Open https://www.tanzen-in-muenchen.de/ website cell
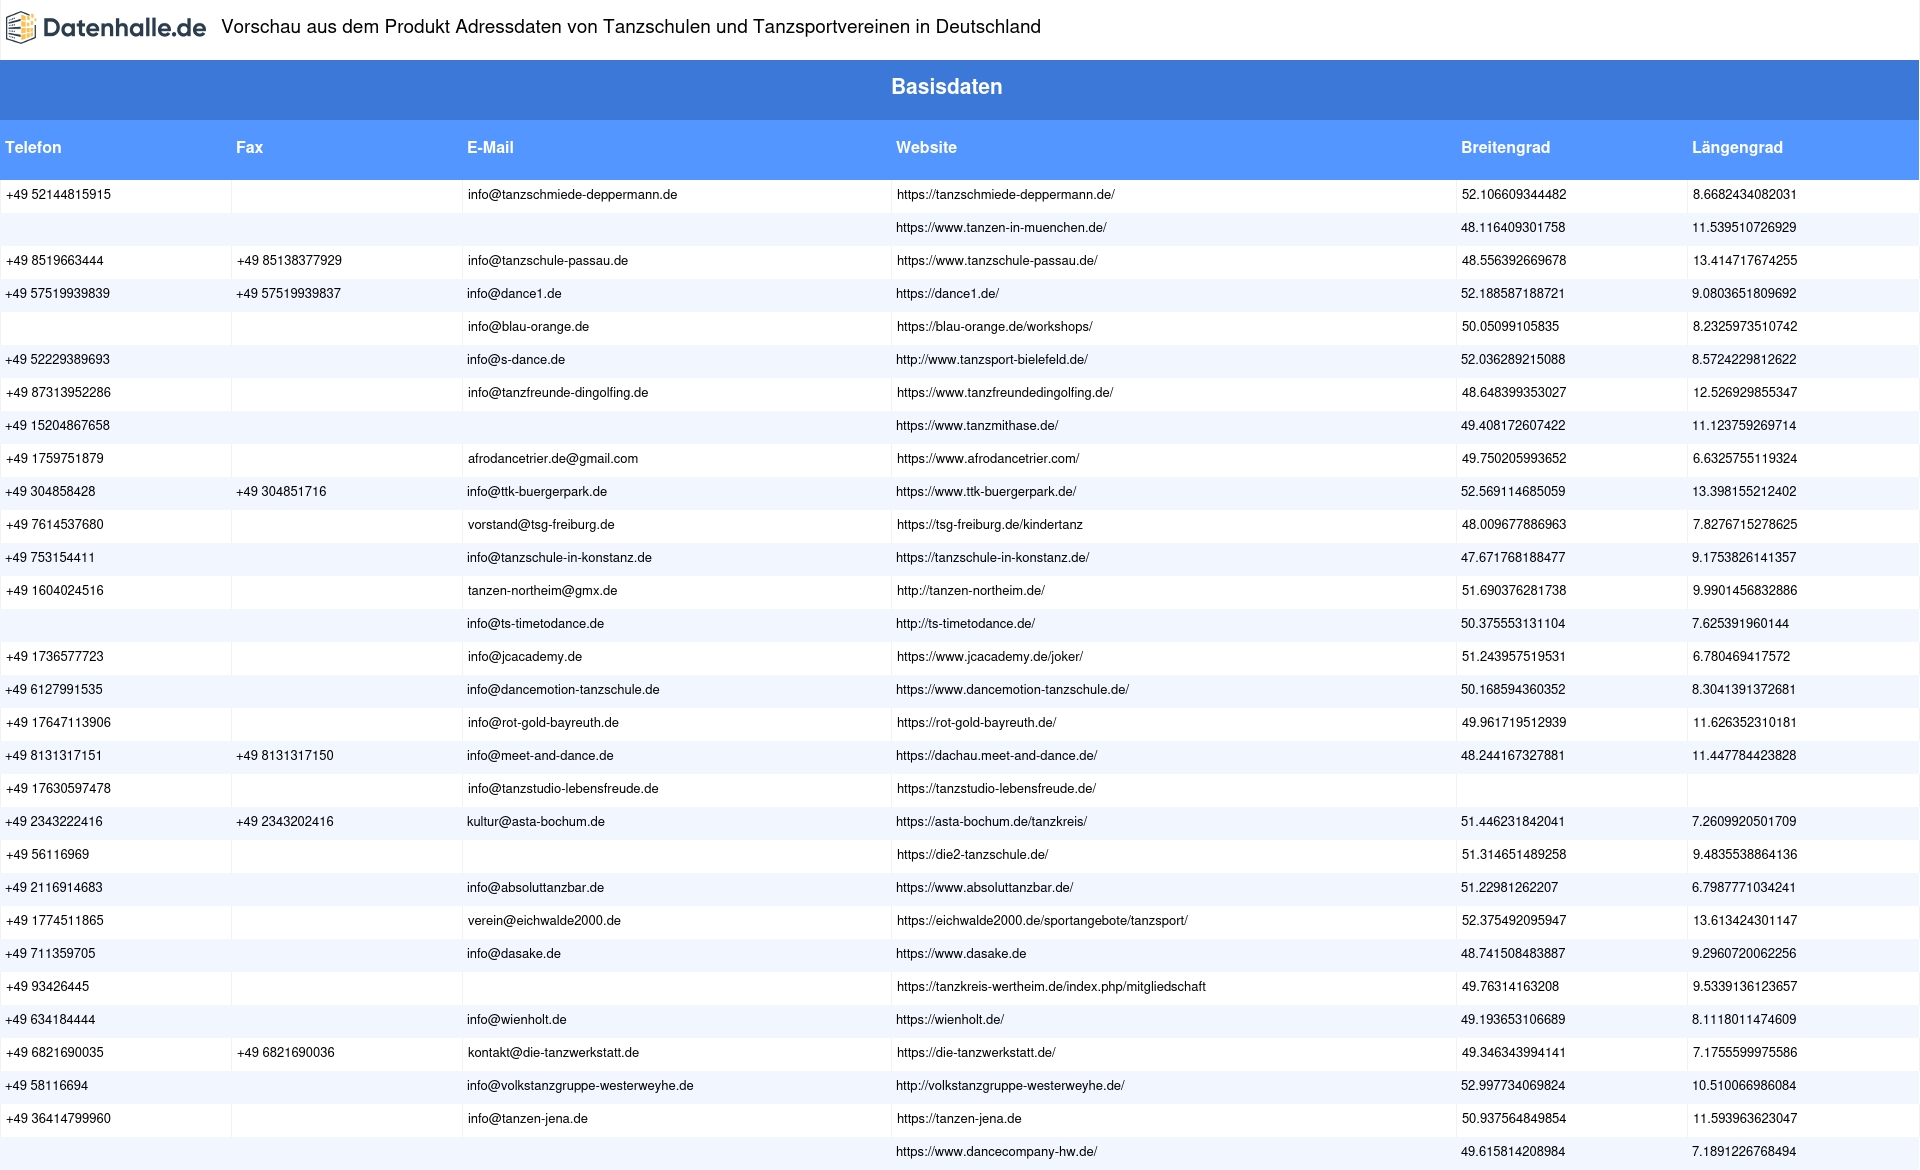 [x=1001, y=228]
